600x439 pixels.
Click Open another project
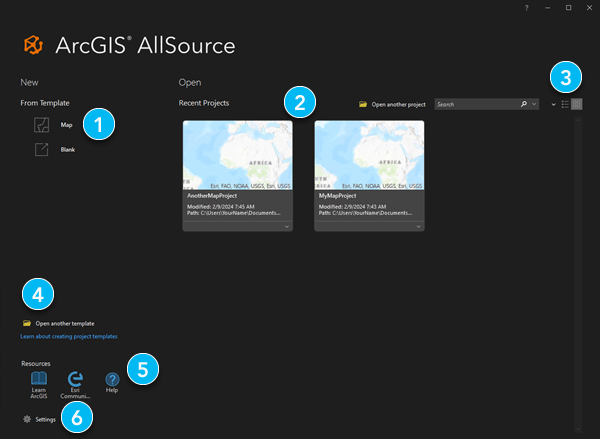coord(391,104)
